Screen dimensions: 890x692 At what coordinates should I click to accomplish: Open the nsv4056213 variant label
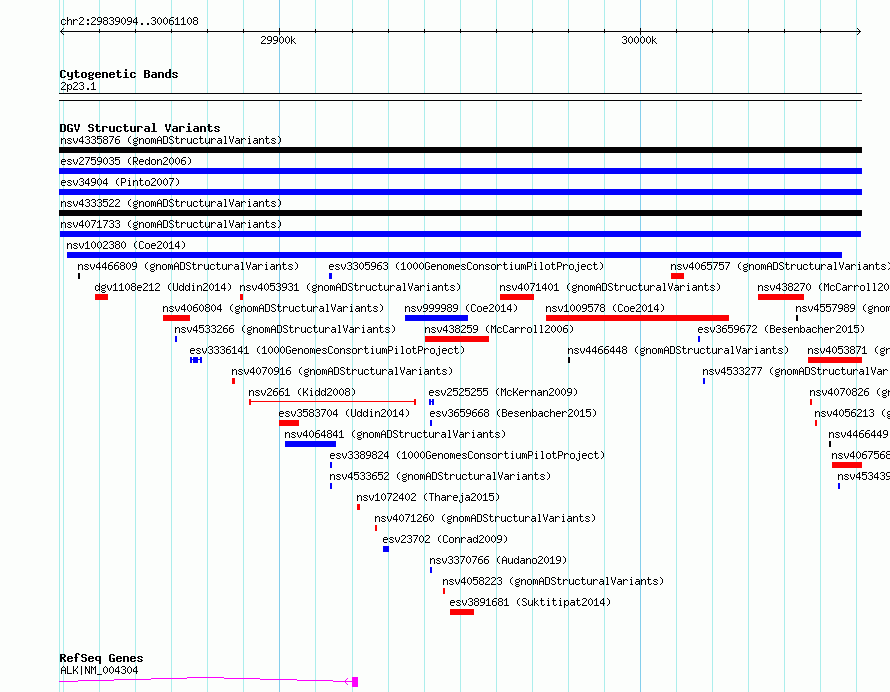[851, 413]
